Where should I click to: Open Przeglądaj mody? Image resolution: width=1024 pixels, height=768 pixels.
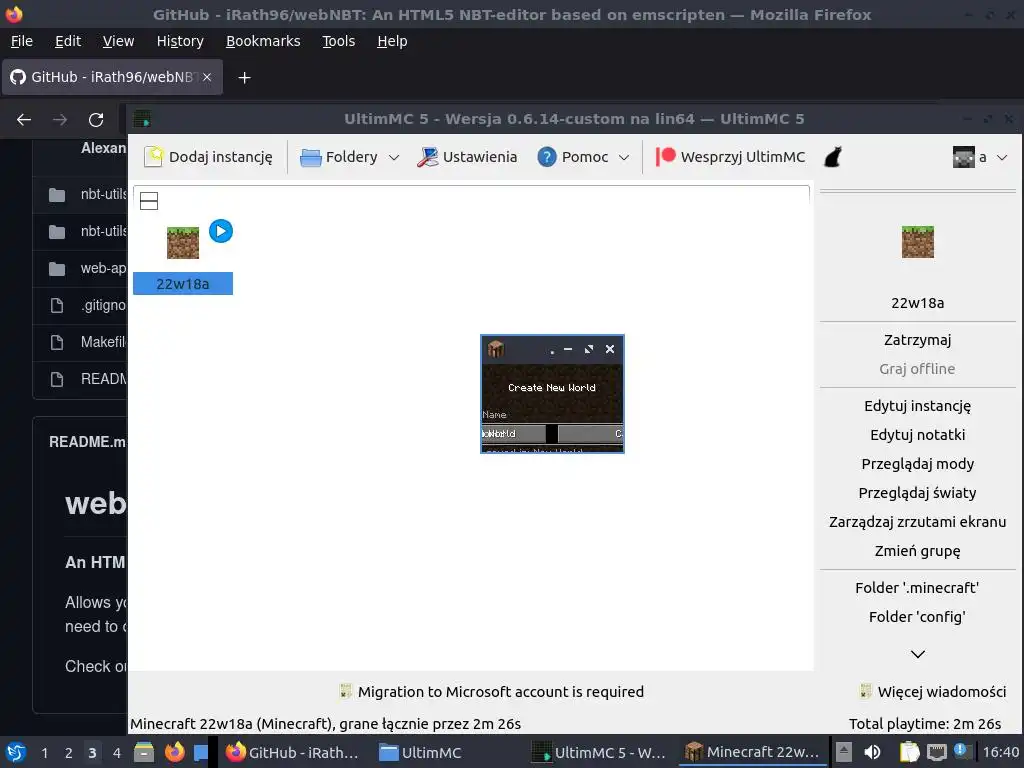918,464
